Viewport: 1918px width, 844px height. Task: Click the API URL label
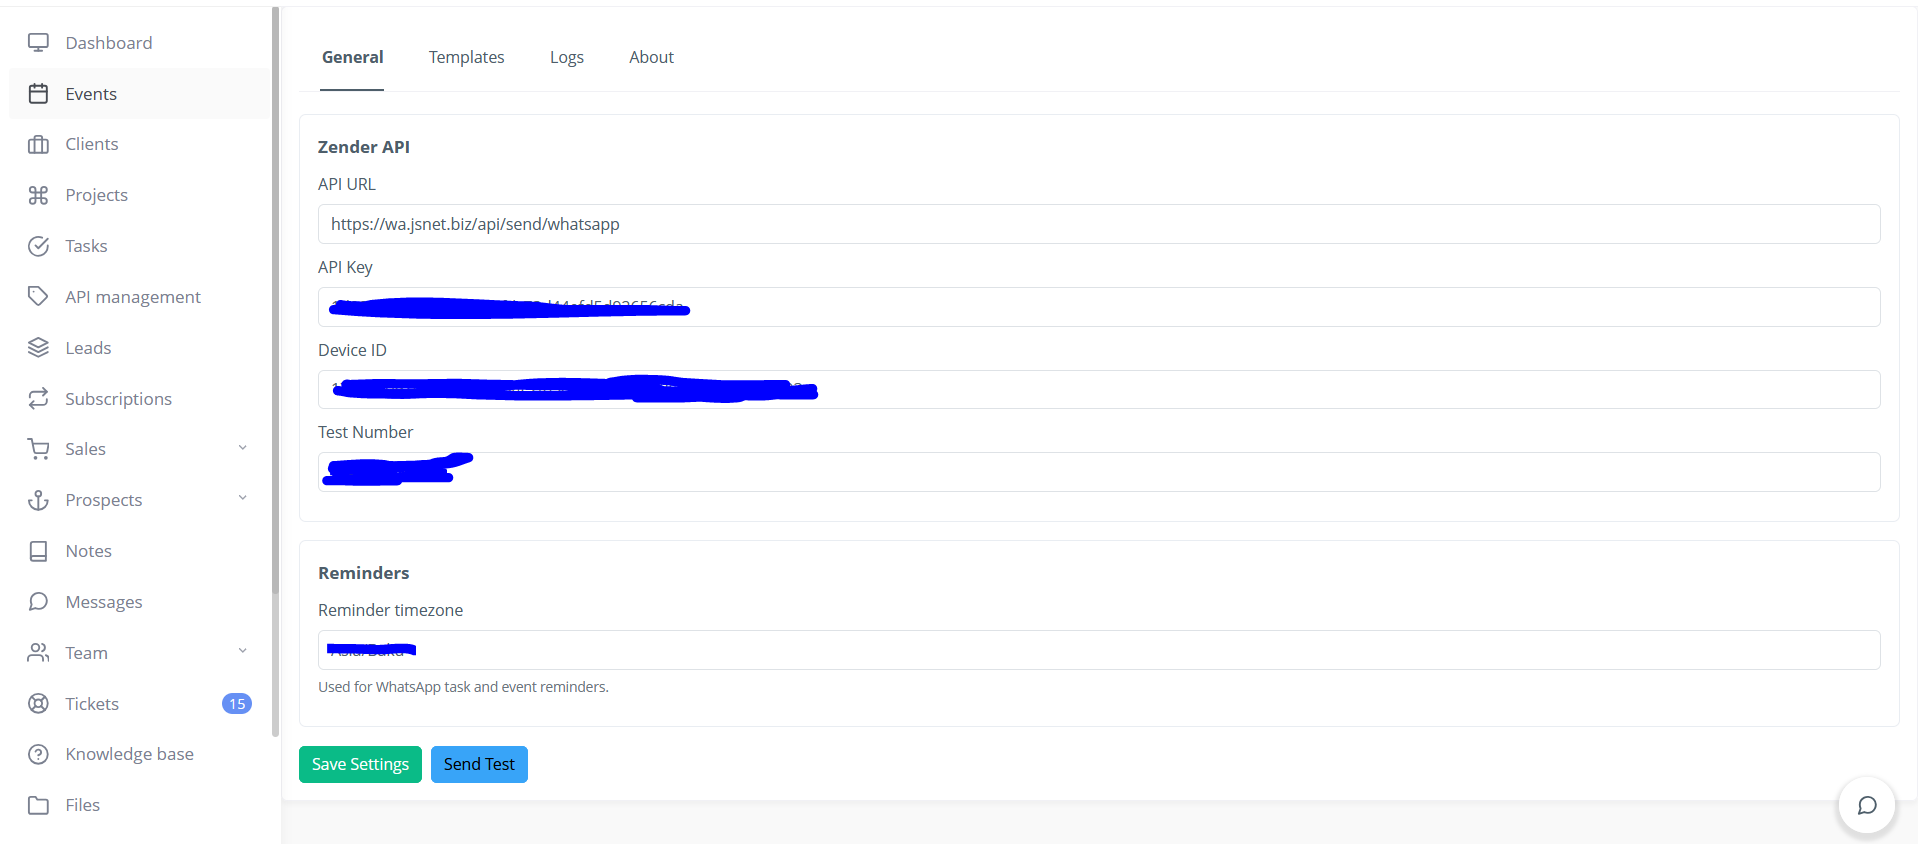347,184
